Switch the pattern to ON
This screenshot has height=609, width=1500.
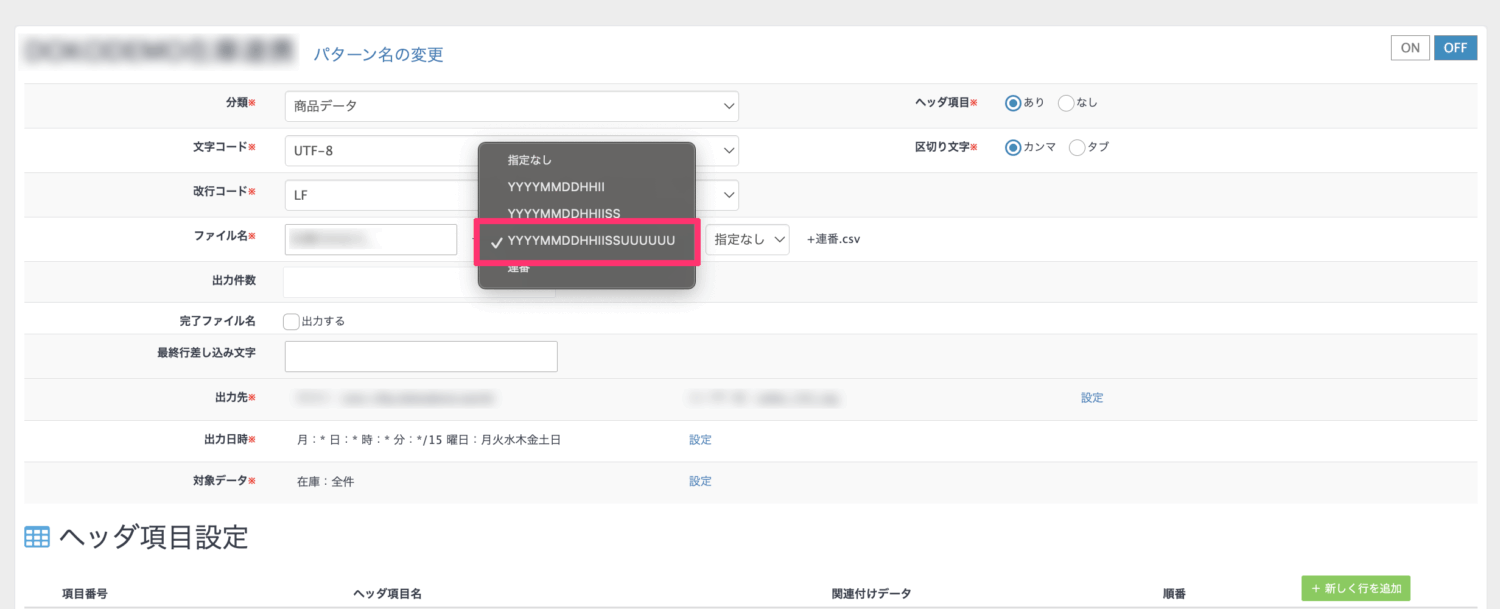coord(1410,48)
